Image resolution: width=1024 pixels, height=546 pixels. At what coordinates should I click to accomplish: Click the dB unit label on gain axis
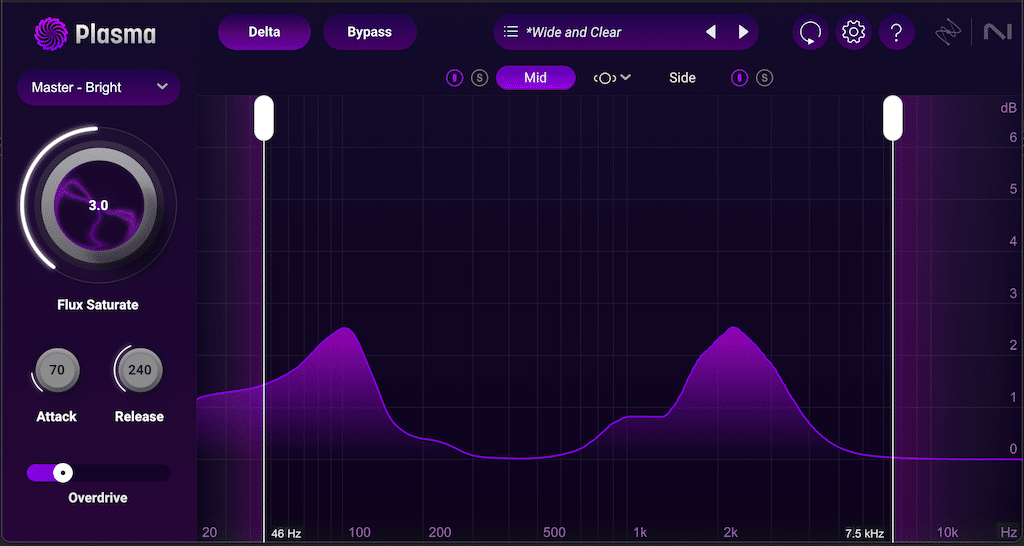pos(1008,108)
